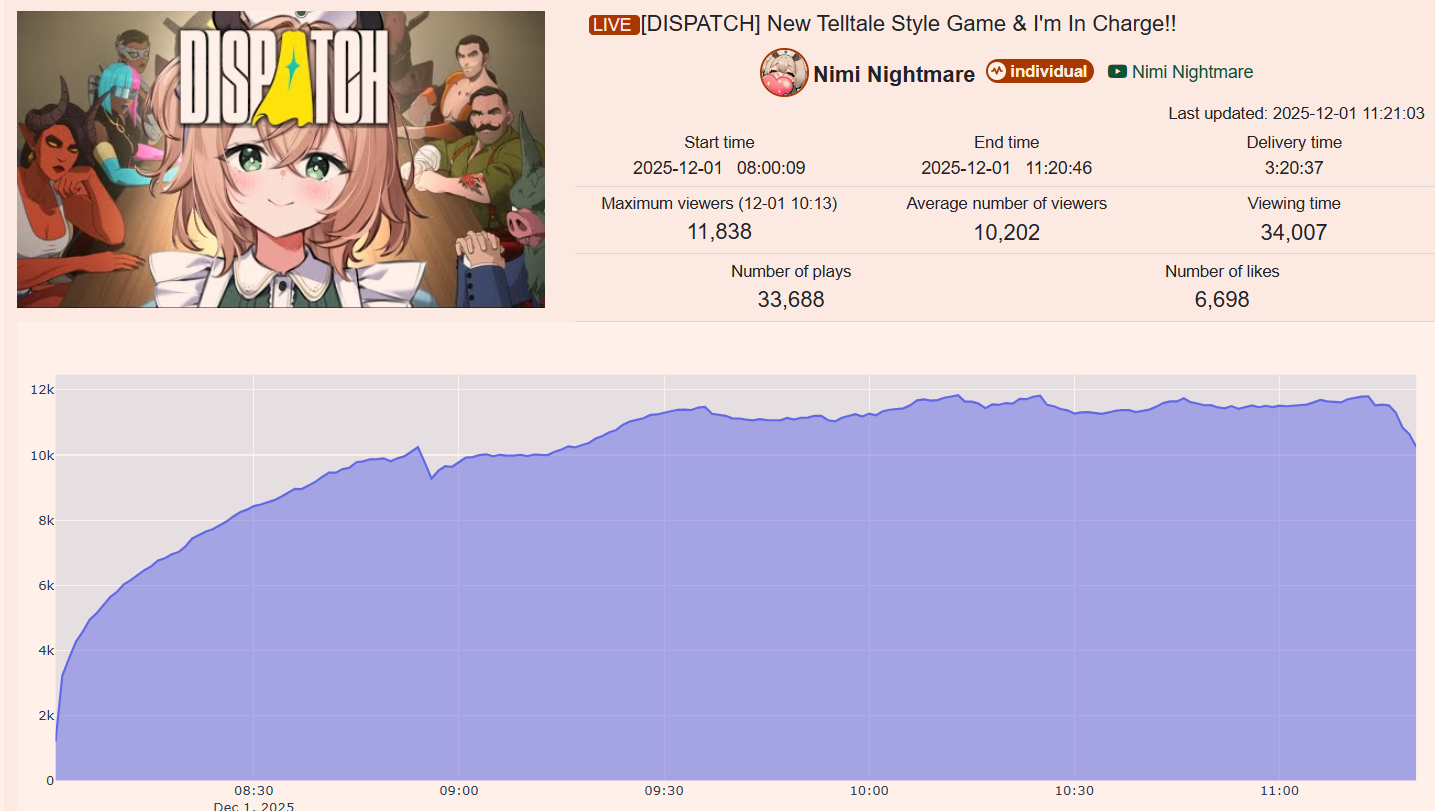Click the Average number of viewers label
The width and height of the screenshot is (1435, 811).
point(1007,204)
